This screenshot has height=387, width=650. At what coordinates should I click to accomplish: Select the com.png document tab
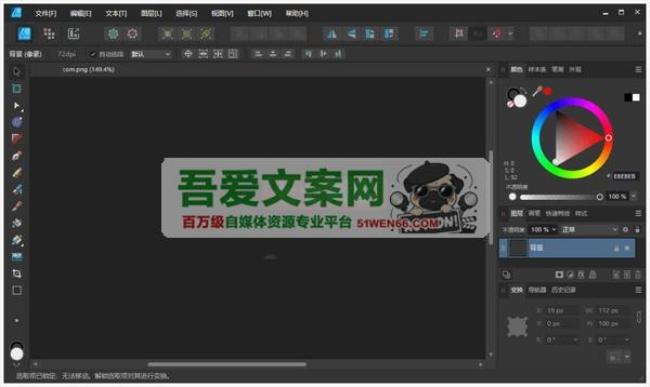(x=88, y=70)
